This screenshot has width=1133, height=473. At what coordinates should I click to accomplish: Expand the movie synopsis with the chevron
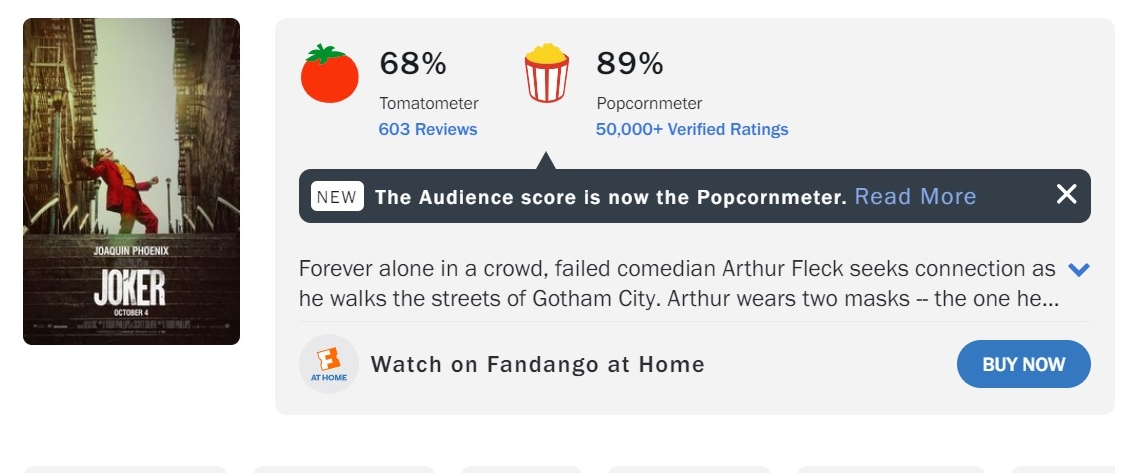(x=1078, y=269)
